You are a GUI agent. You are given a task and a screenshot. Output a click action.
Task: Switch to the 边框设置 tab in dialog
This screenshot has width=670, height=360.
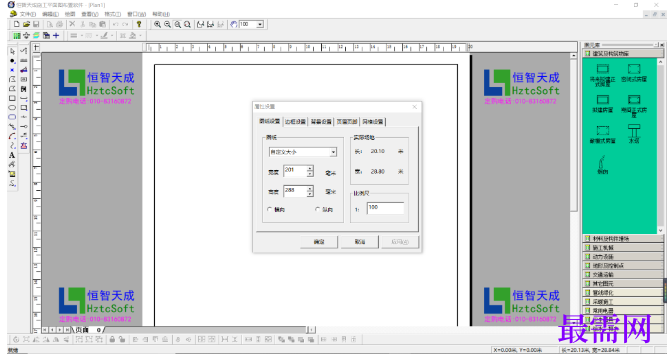point(295,122)
